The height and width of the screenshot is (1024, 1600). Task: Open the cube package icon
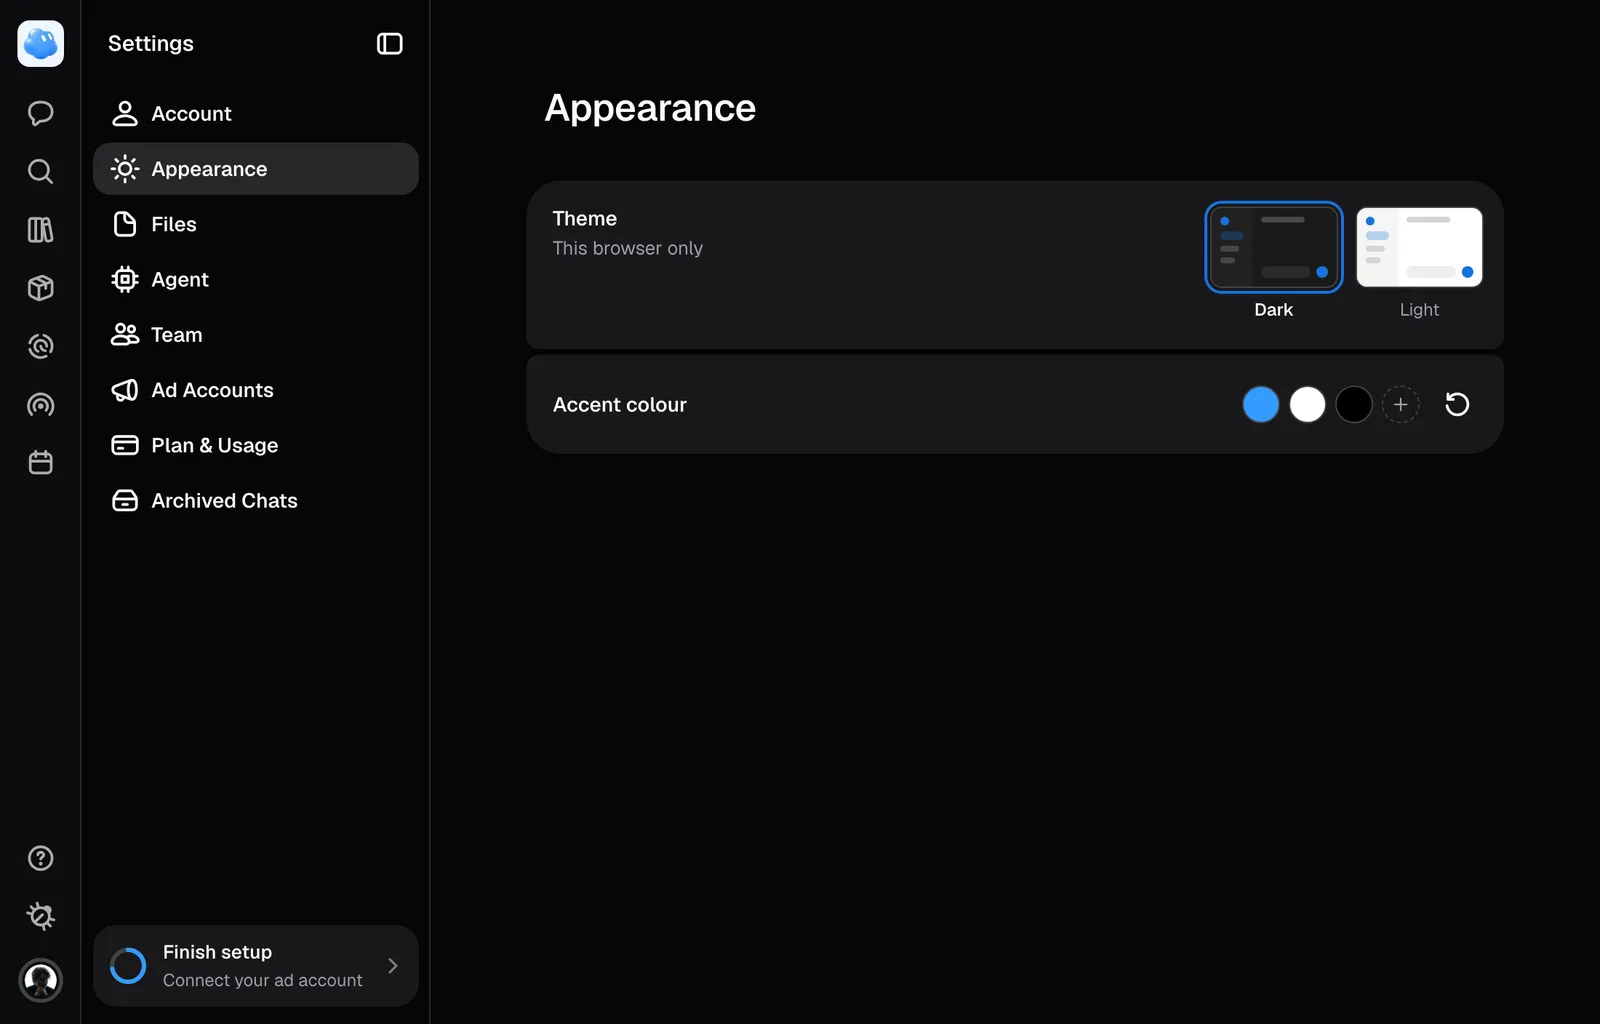click(x=41, y=288)
